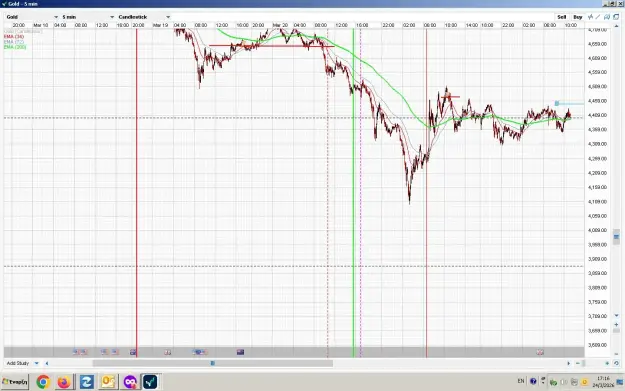
Task: Click the orange circle tray icon
Action: coord(585,382)
